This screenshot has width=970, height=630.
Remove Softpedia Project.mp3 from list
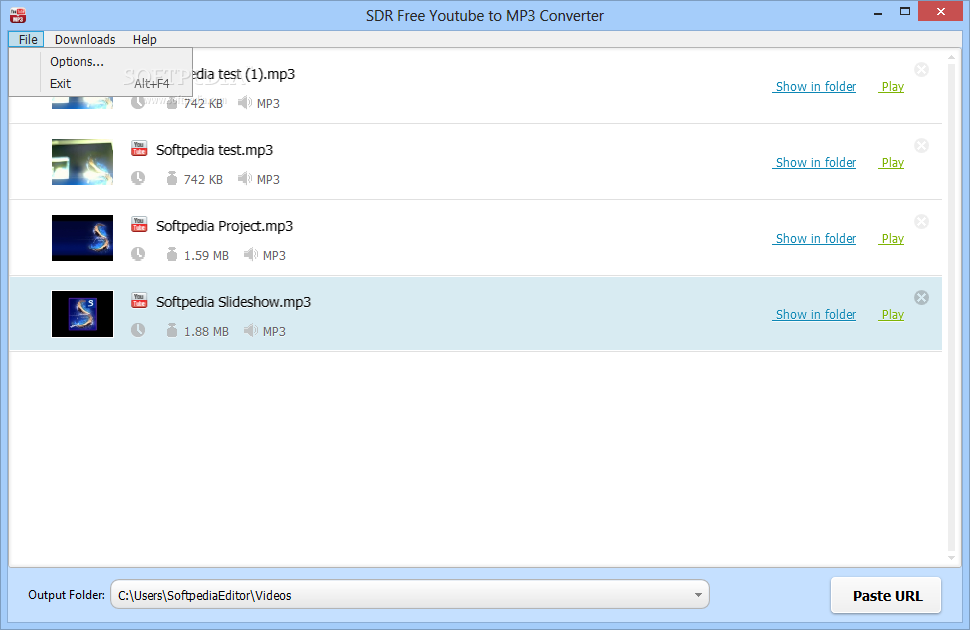[921, 222]
